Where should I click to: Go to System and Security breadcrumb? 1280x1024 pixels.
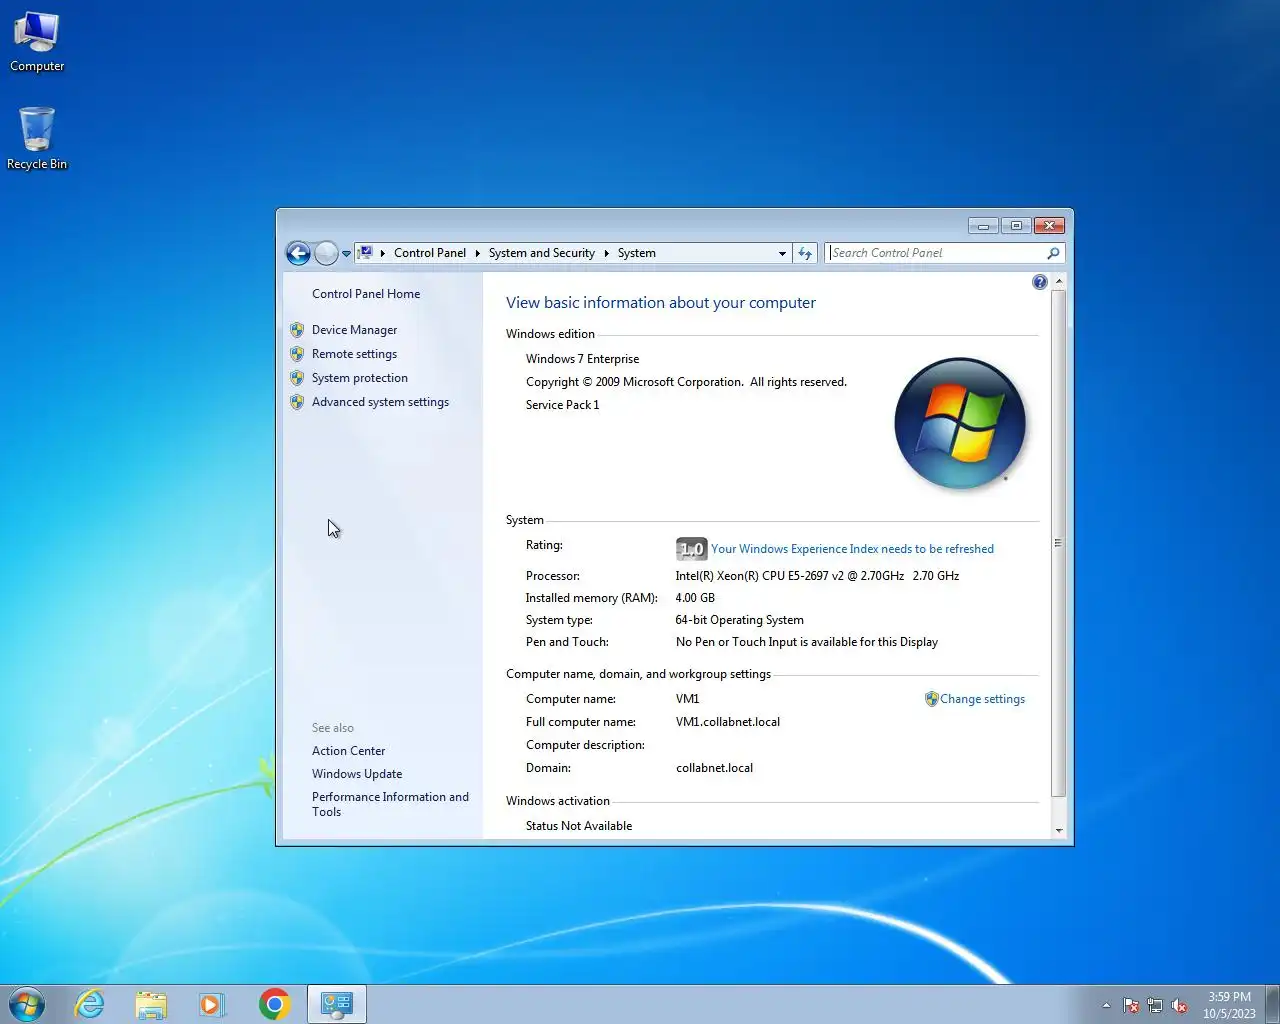(542, 253)
